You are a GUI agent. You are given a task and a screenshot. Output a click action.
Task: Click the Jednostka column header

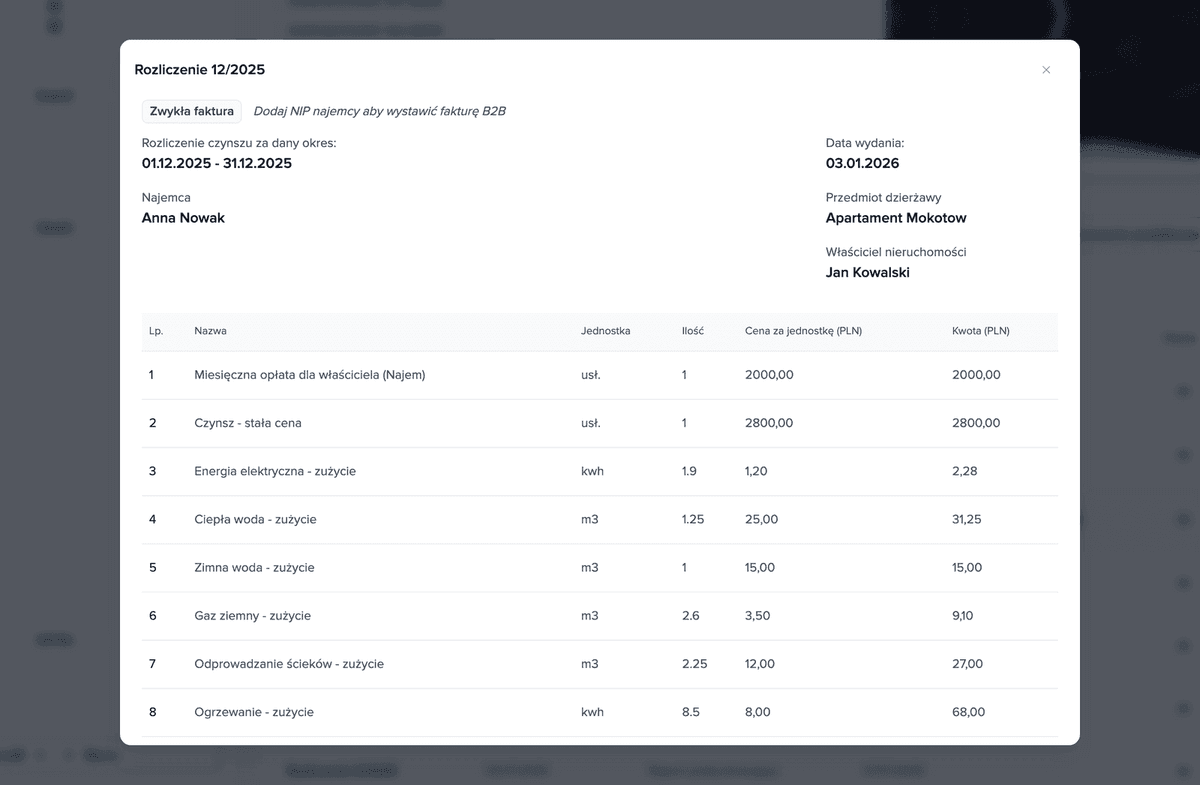coord(606,331)
